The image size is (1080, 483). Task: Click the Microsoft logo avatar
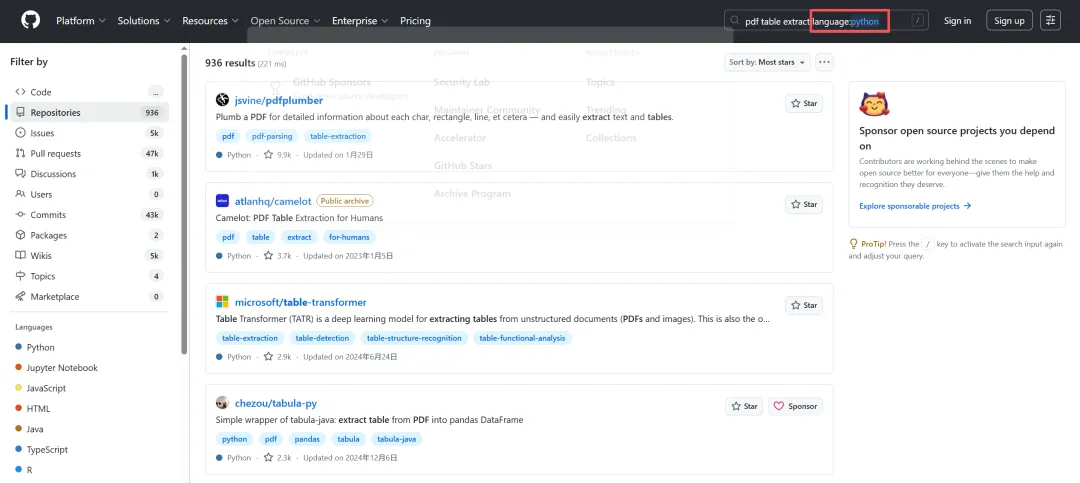tap(222, 302)
